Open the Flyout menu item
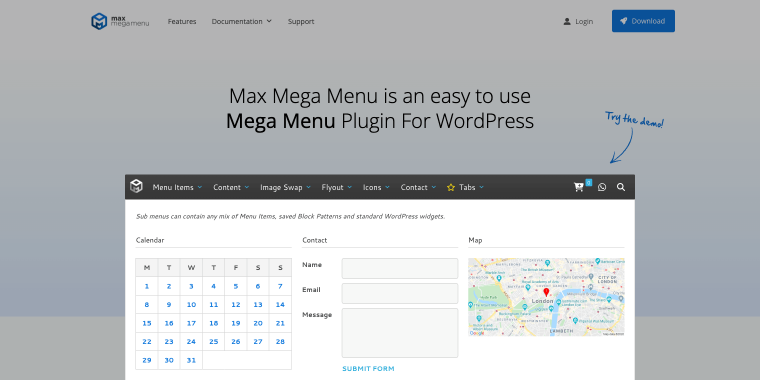This screenshot has width=760, height=380. tap(337, 187)
